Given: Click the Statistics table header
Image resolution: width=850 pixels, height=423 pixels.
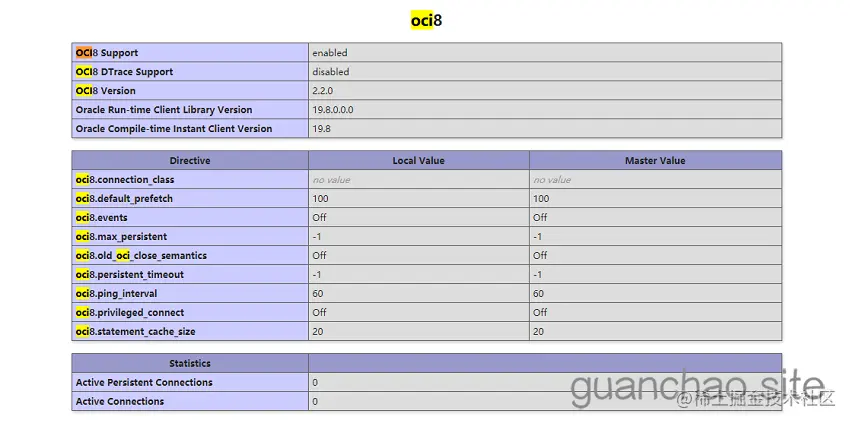Looking at the screenshot, I should click(190, 363).
